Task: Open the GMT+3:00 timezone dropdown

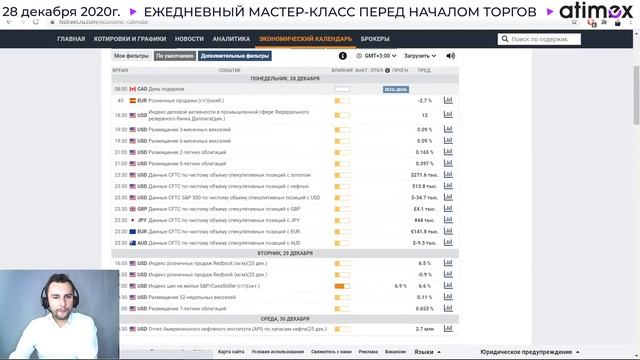Action: tap(376, 56)
